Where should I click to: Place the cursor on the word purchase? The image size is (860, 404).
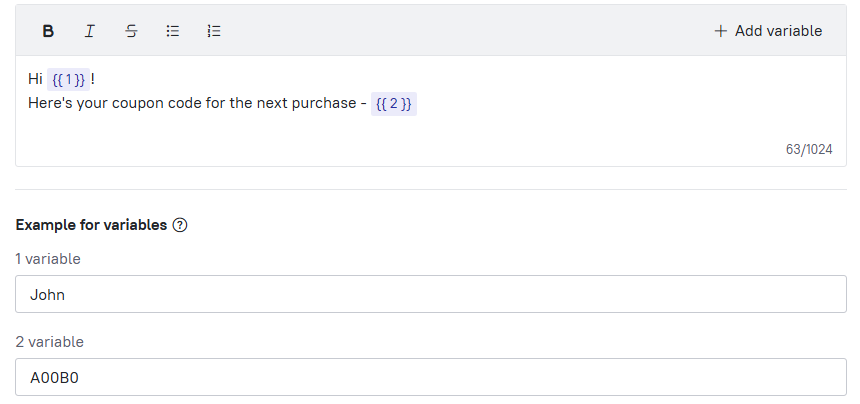coord(324,104)
